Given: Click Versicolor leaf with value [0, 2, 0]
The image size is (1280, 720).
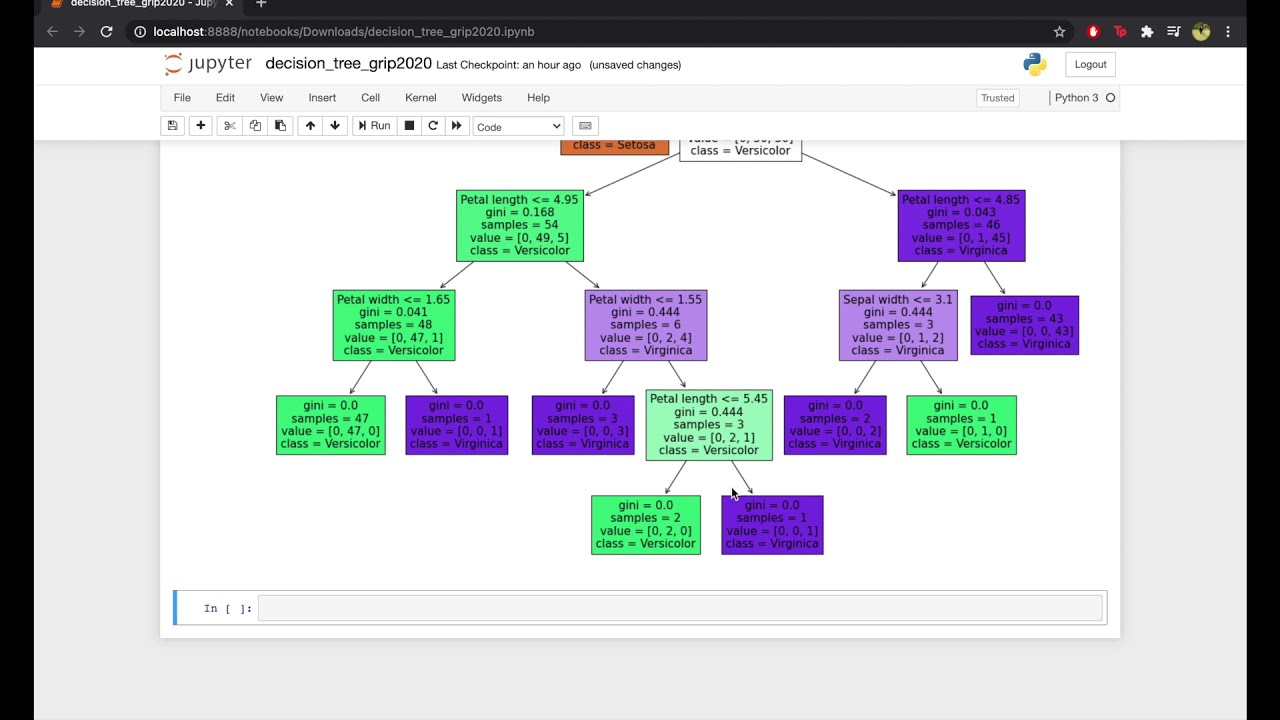Looking at the screenshot, I should [x=646, y=525].
